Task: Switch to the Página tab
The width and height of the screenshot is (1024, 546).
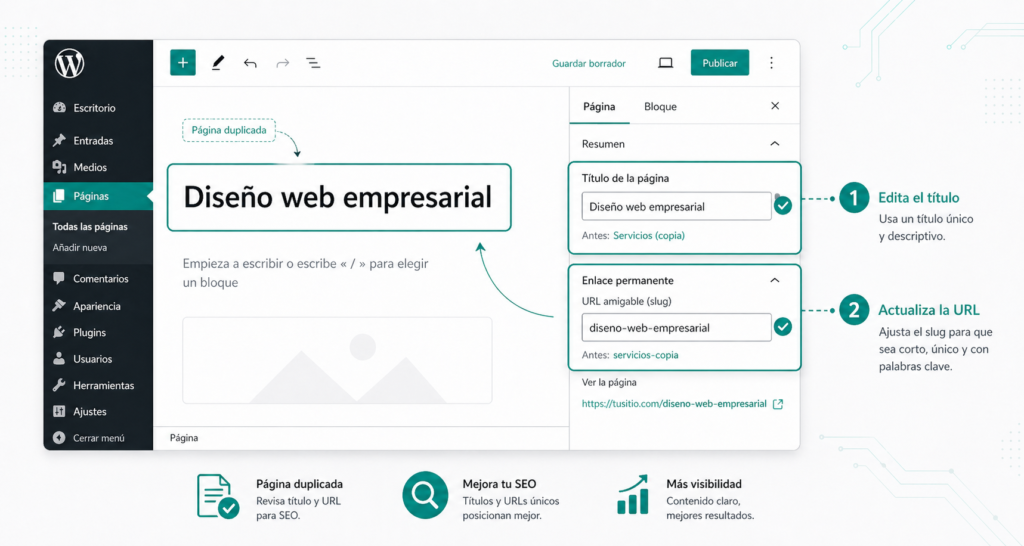Action: pos(599,106)
